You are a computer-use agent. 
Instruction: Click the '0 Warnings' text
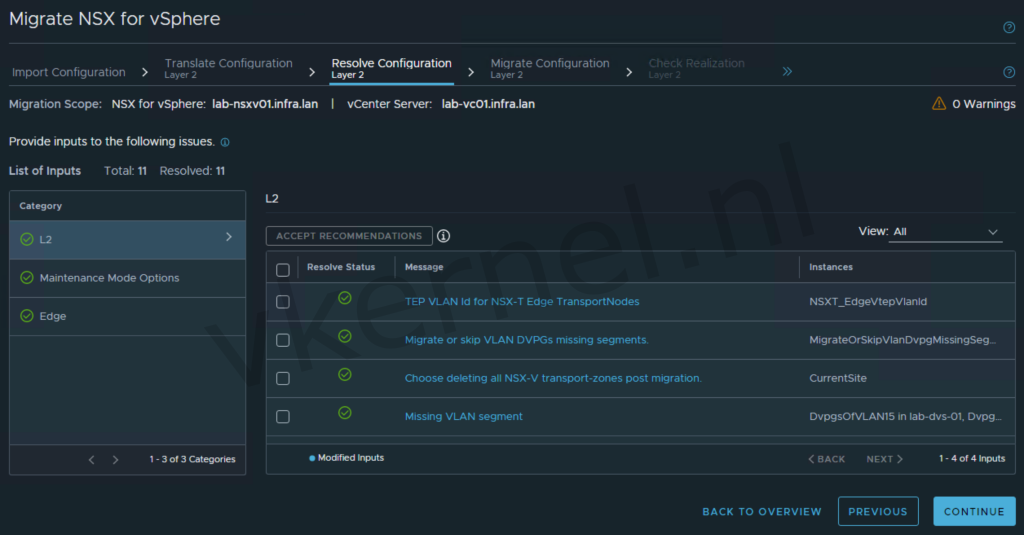tap(984, 104)
